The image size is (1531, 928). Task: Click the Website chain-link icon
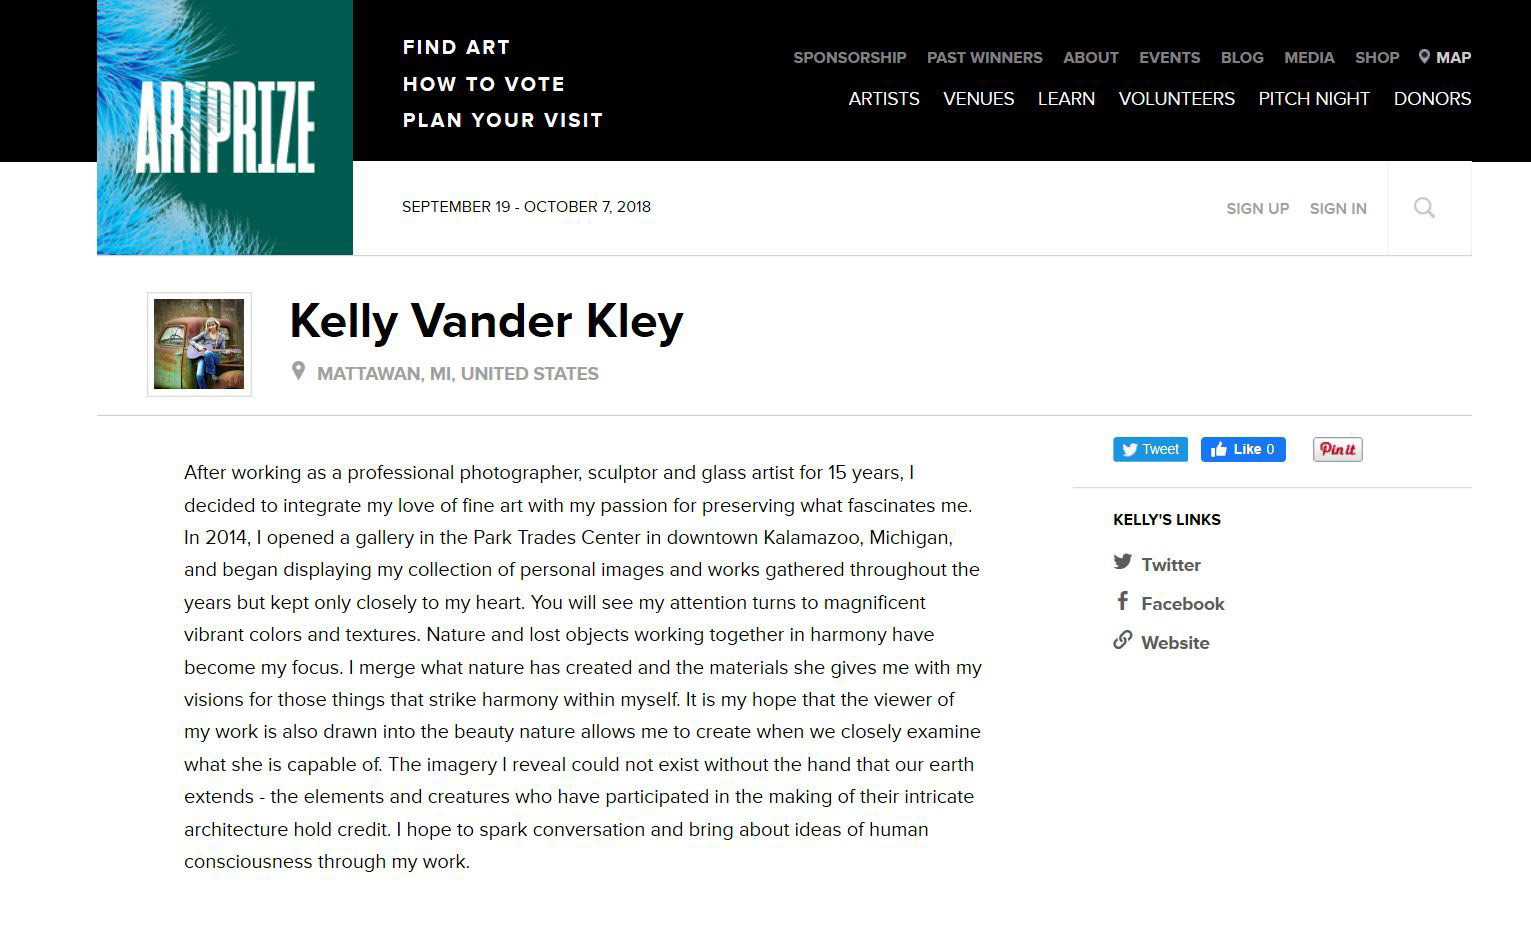point(1122,640)
